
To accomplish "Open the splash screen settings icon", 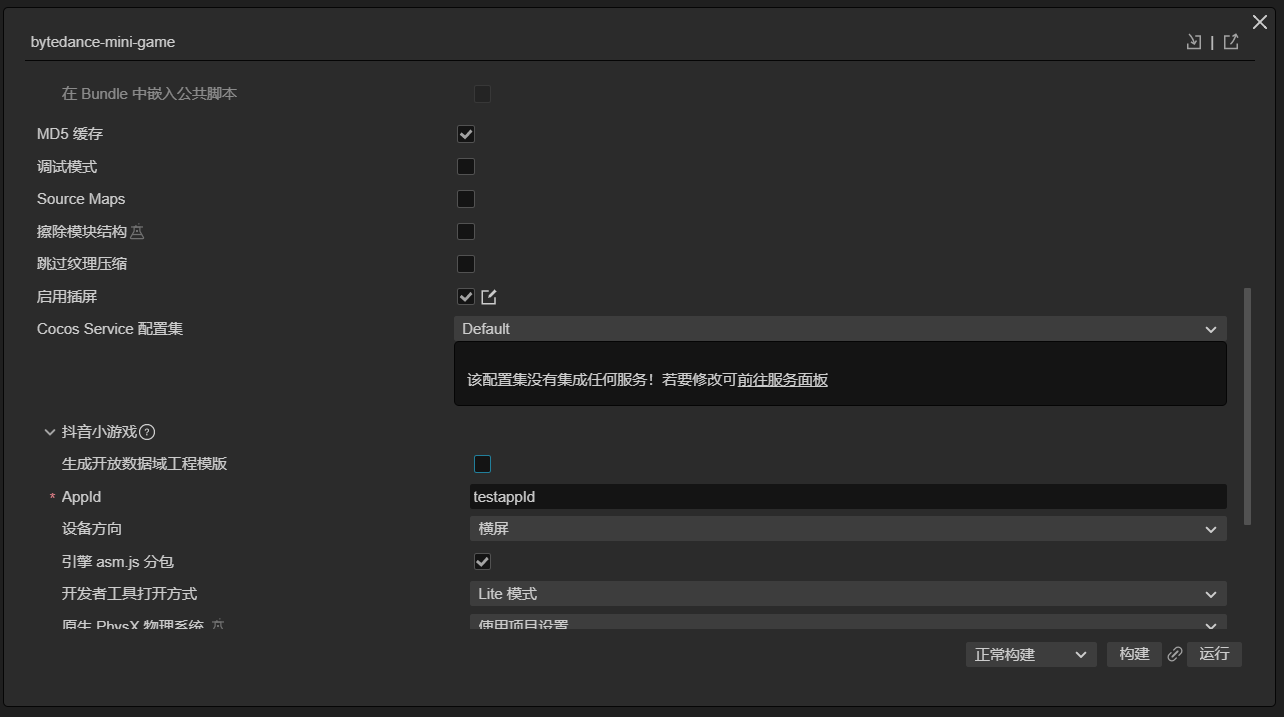I will pyautogui.click(x=489, y=297).
